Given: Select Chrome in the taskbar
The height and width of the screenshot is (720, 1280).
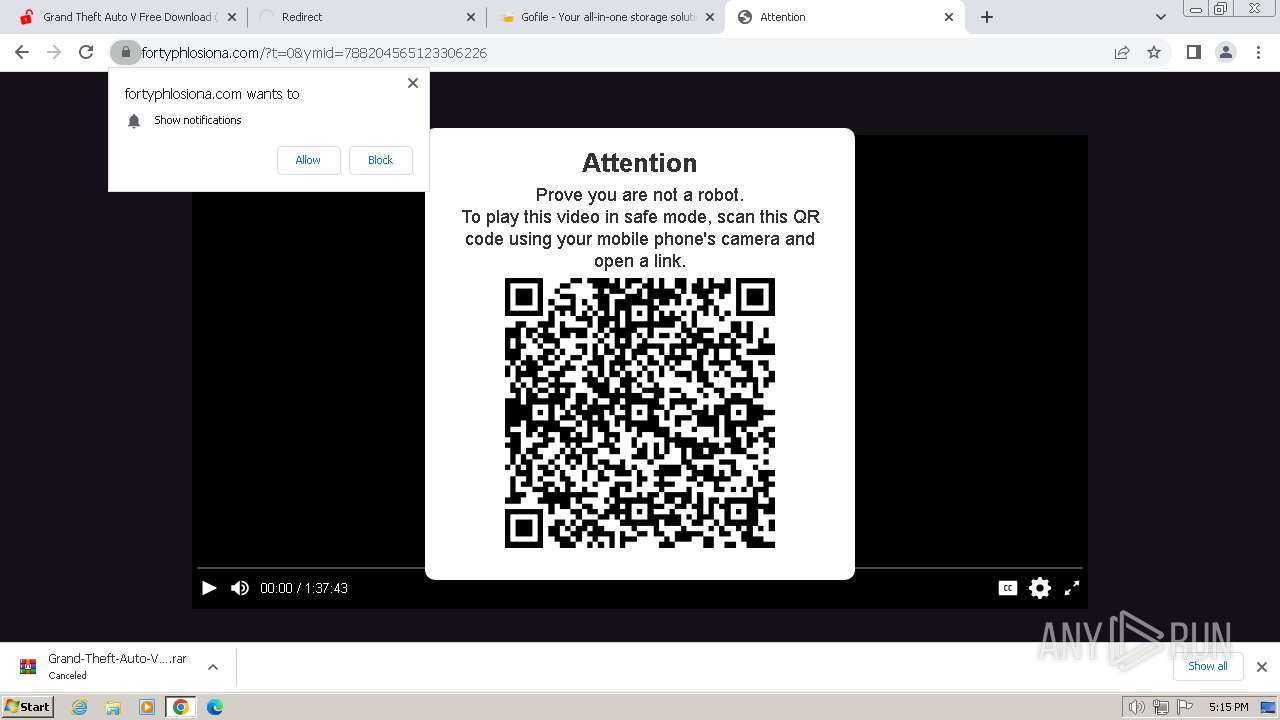Looking at the screenshot, I should pos(181,707).
